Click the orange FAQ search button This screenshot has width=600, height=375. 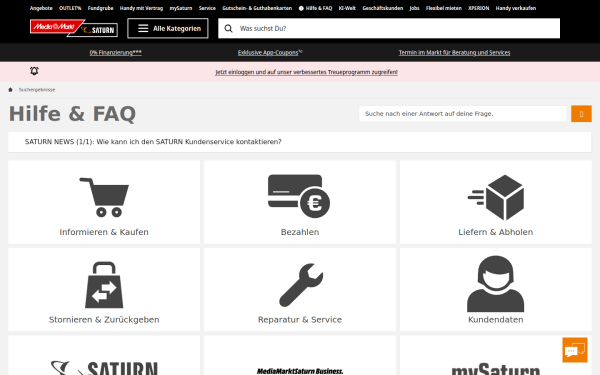(581, 114)
